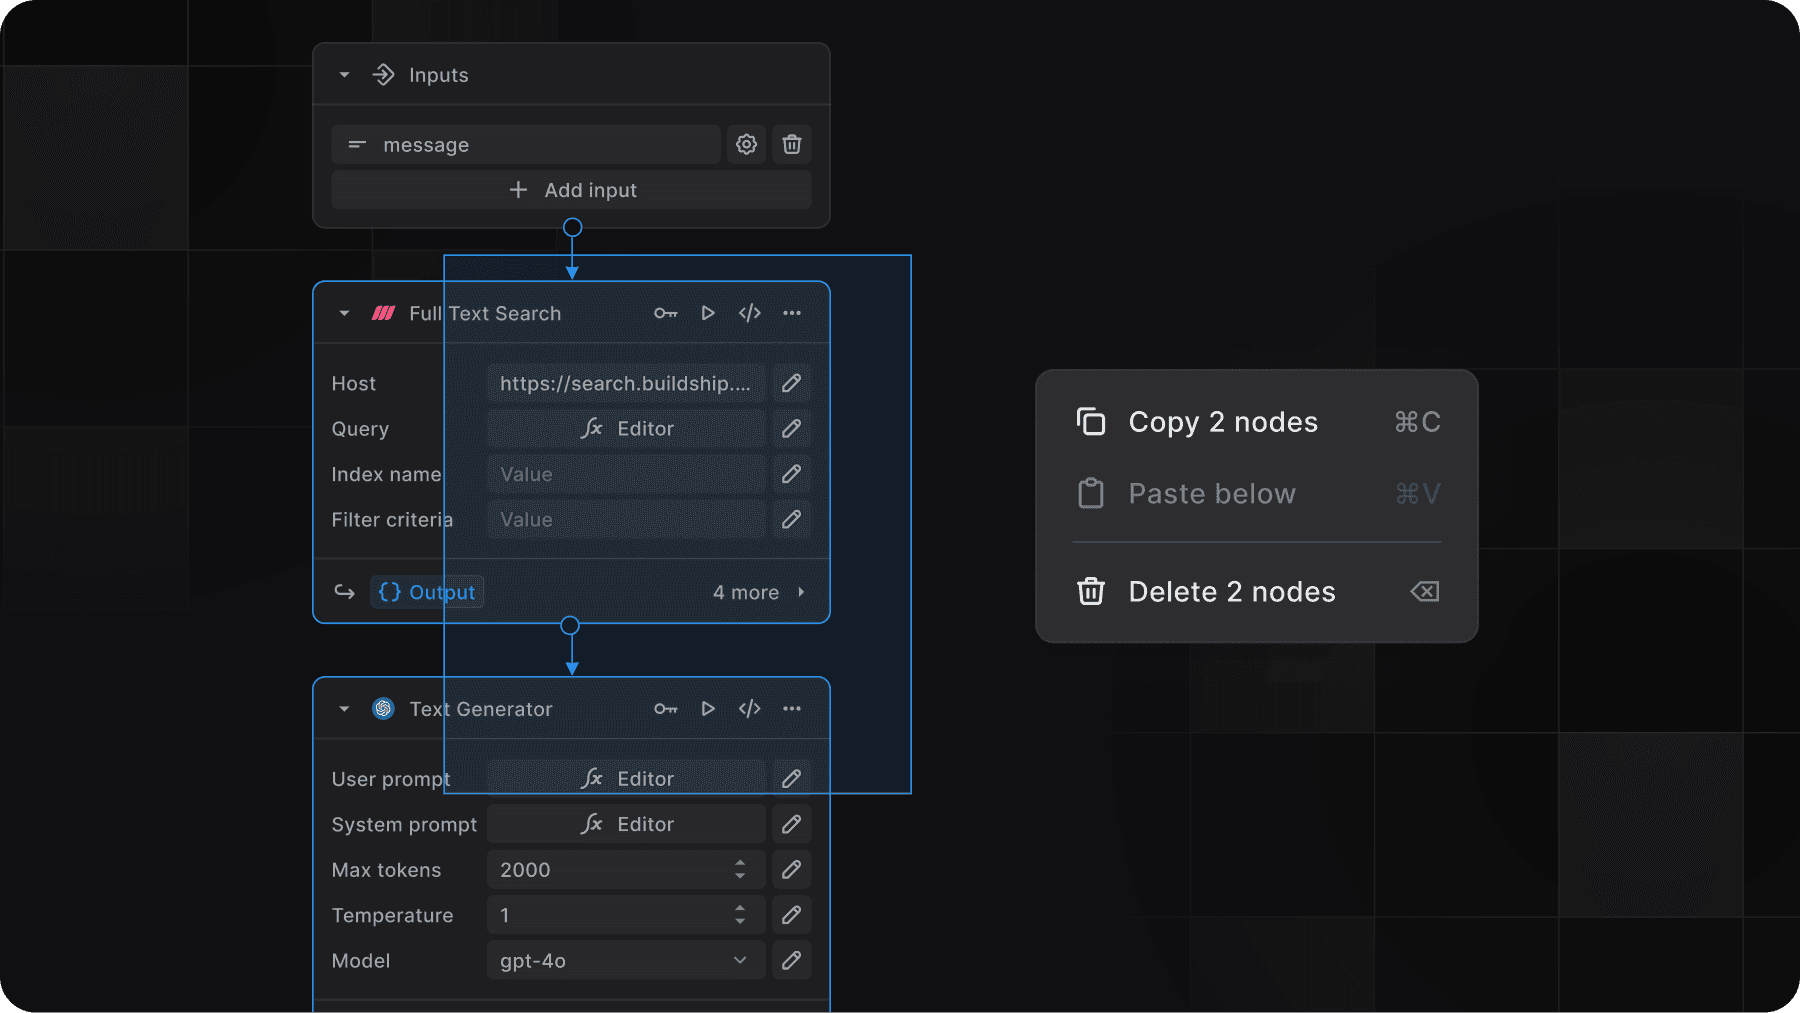Screen dimensions: 1800x1013
Task: Open the System prompt Editor
Action: click(x=627, y=825)
